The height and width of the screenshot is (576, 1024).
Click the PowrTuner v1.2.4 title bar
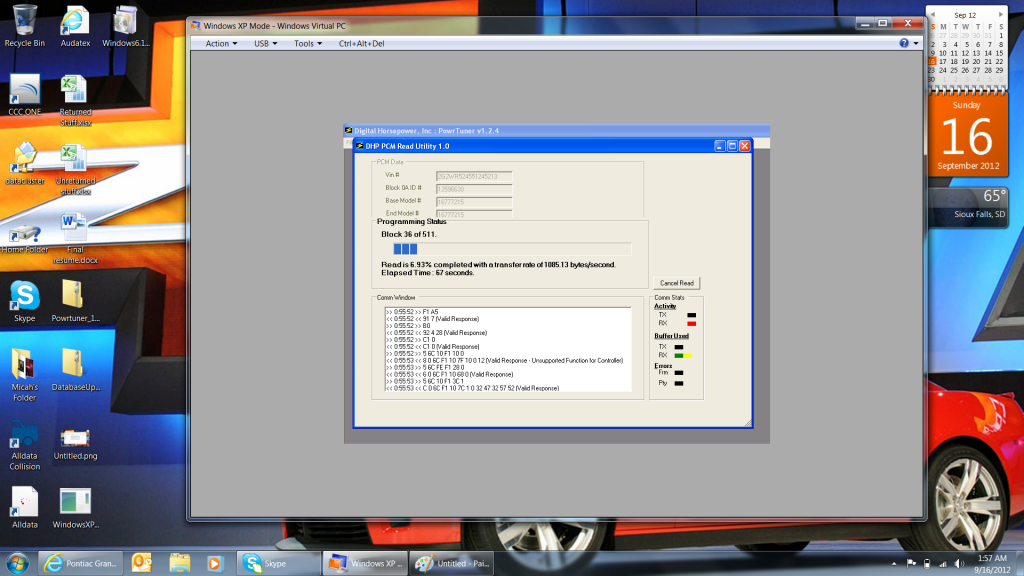(556, 131)
